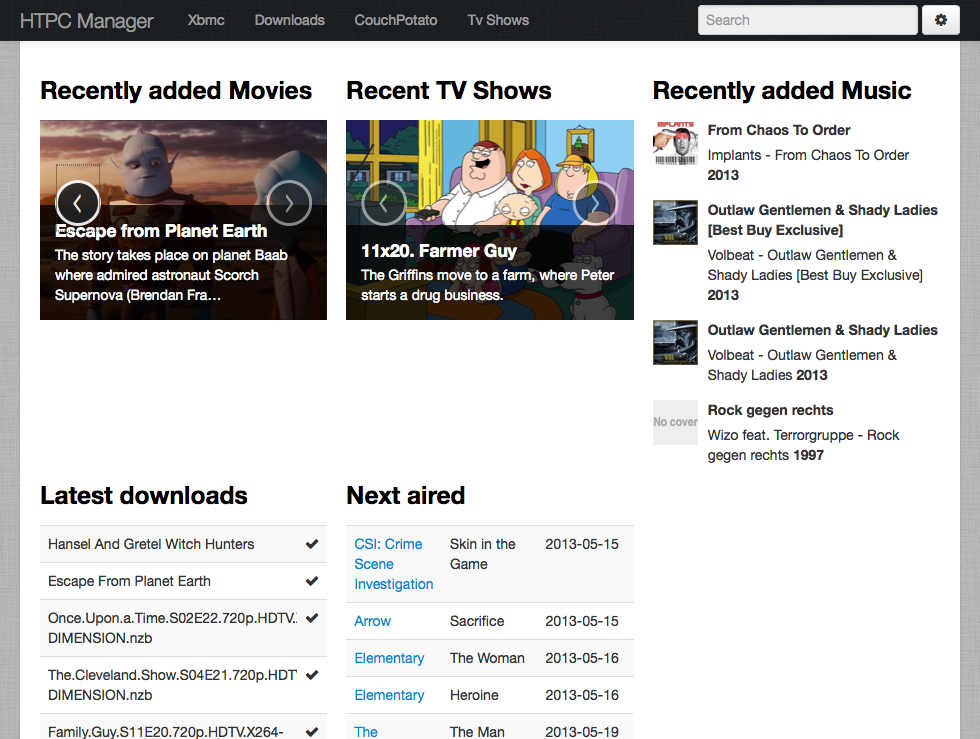The height and width of the screenshot is (739, 980).
Task: Open the Downloads navigation item
Action: pos(289,20)
